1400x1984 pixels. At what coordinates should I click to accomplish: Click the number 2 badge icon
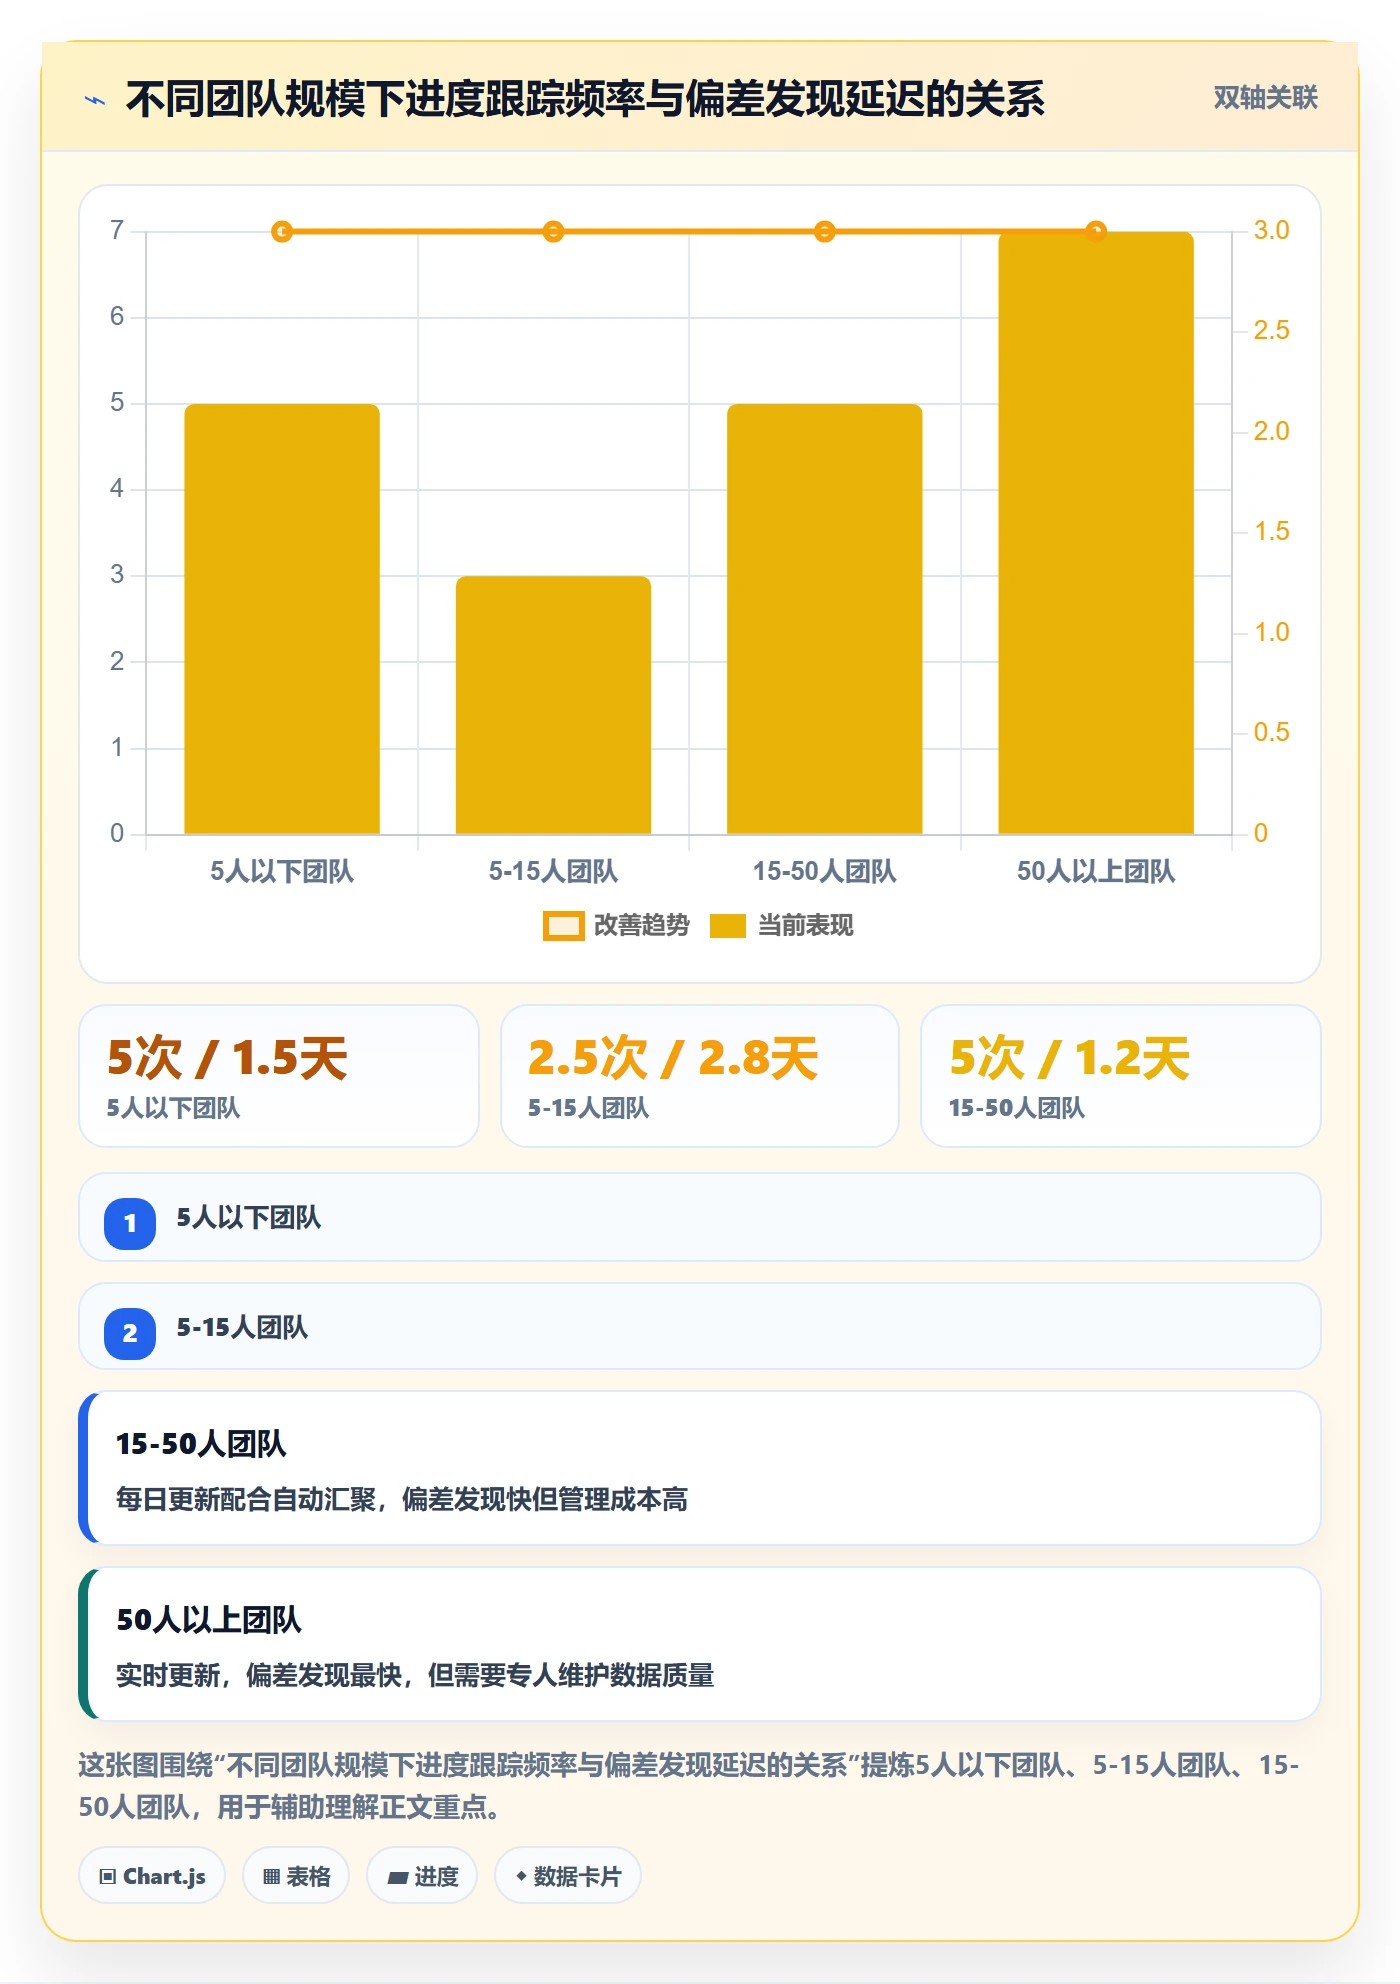coord(130,1333)
